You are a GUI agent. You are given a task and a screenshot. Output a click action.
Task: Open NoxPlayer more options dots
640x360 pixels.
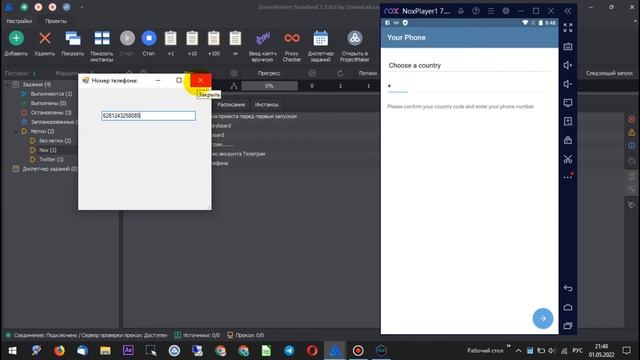pos(568,177)
